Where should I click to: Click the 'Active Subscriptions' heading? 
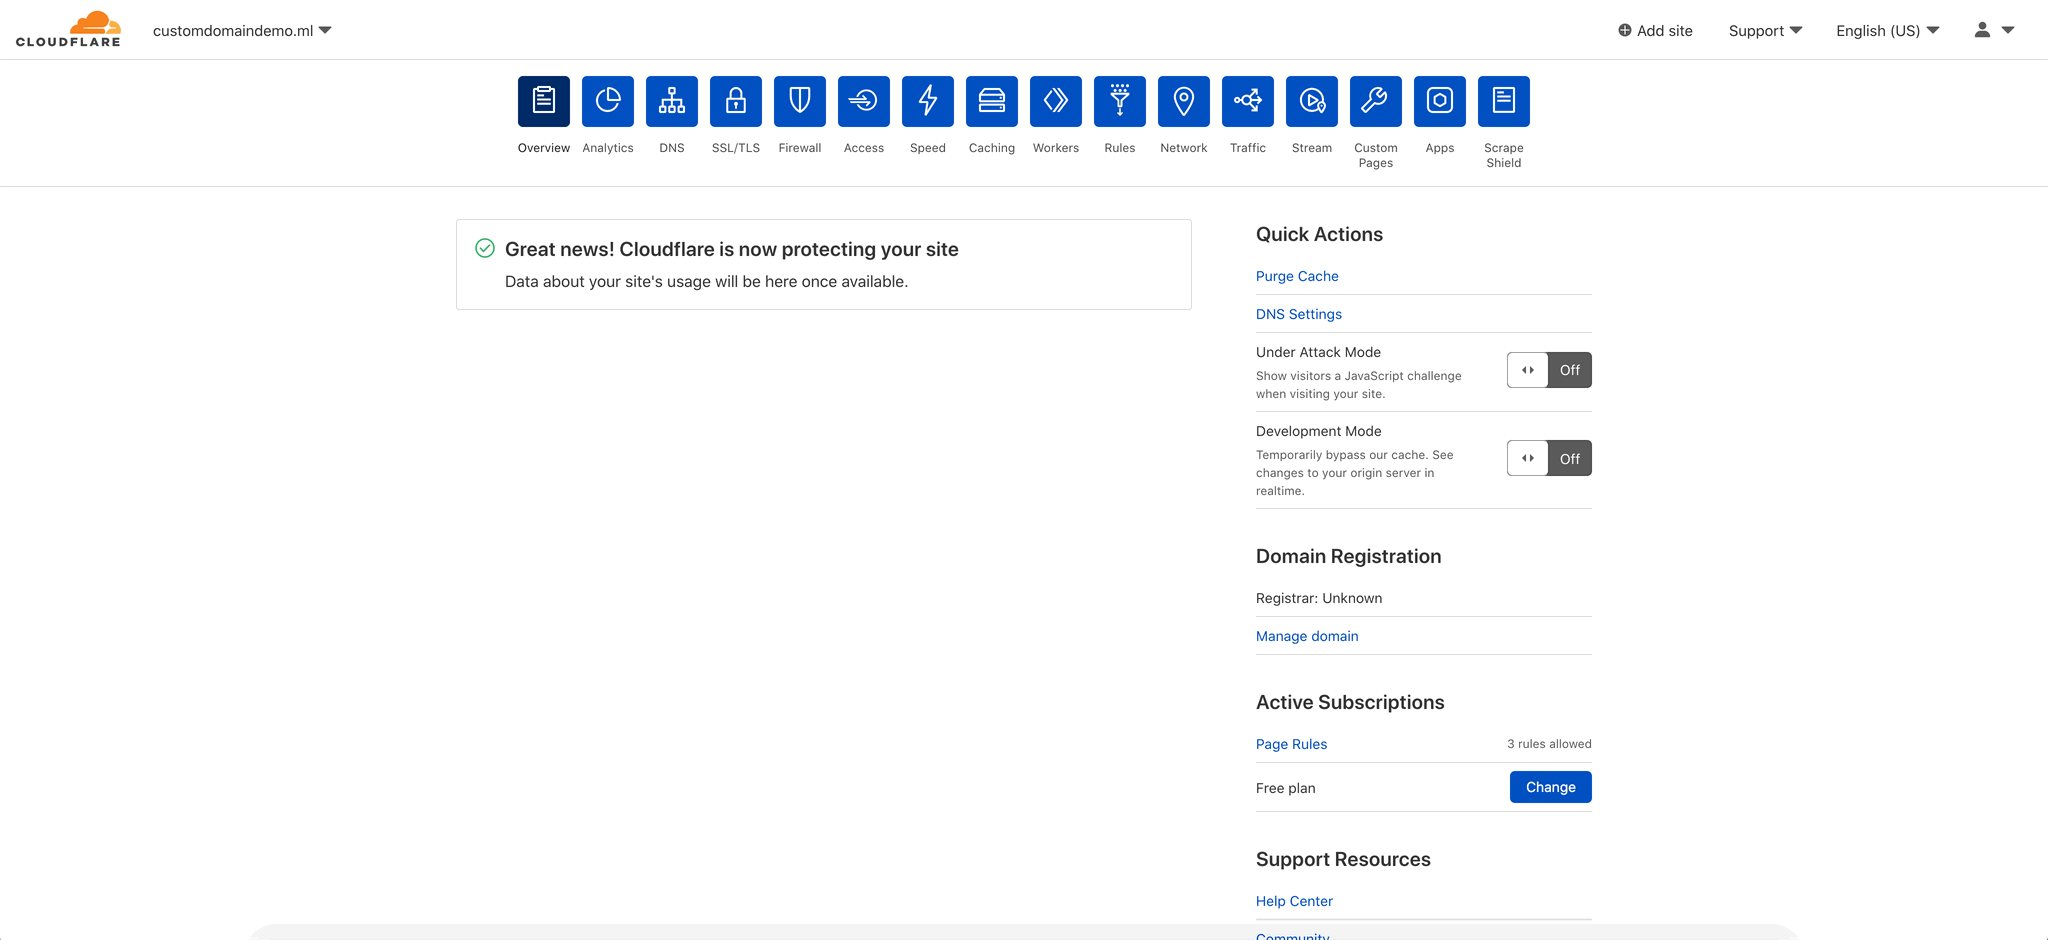tap(1350, 702)
